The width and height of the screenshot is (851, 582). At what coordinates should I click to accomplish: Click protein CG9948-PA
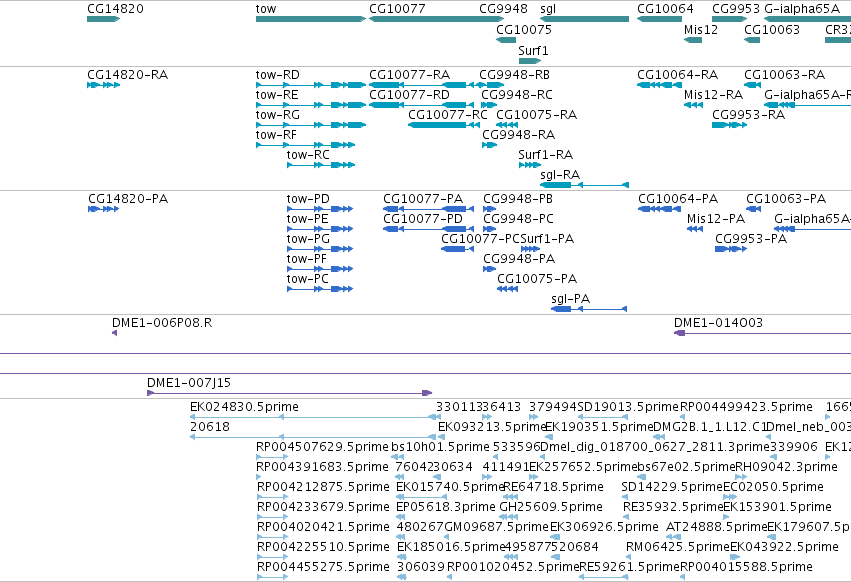click(490, 269)
